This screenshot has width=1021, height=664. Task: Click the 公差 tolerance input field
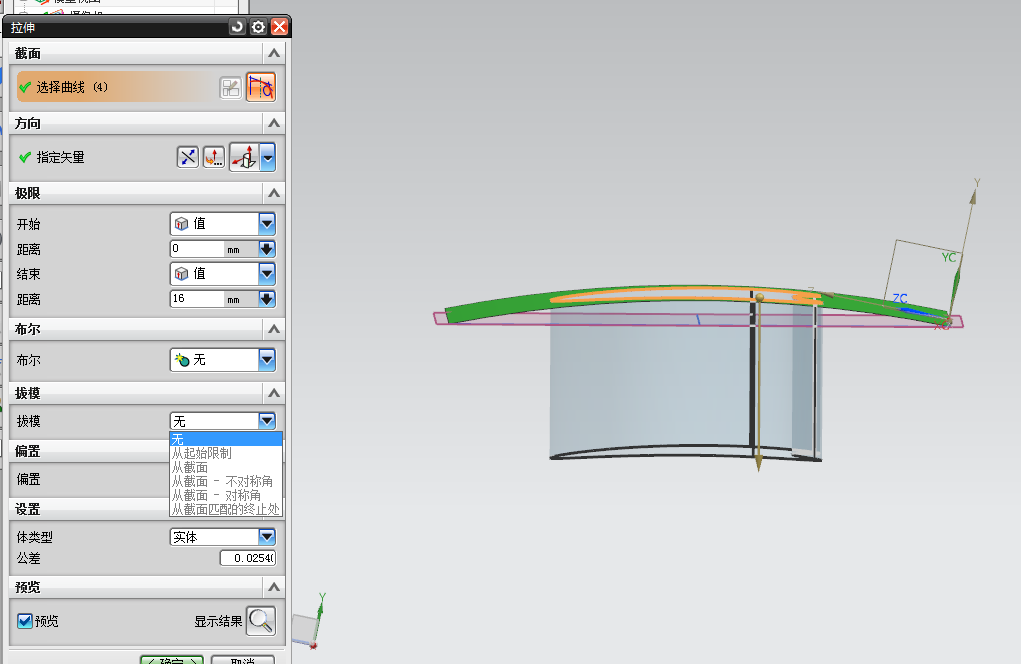[247, 558]
